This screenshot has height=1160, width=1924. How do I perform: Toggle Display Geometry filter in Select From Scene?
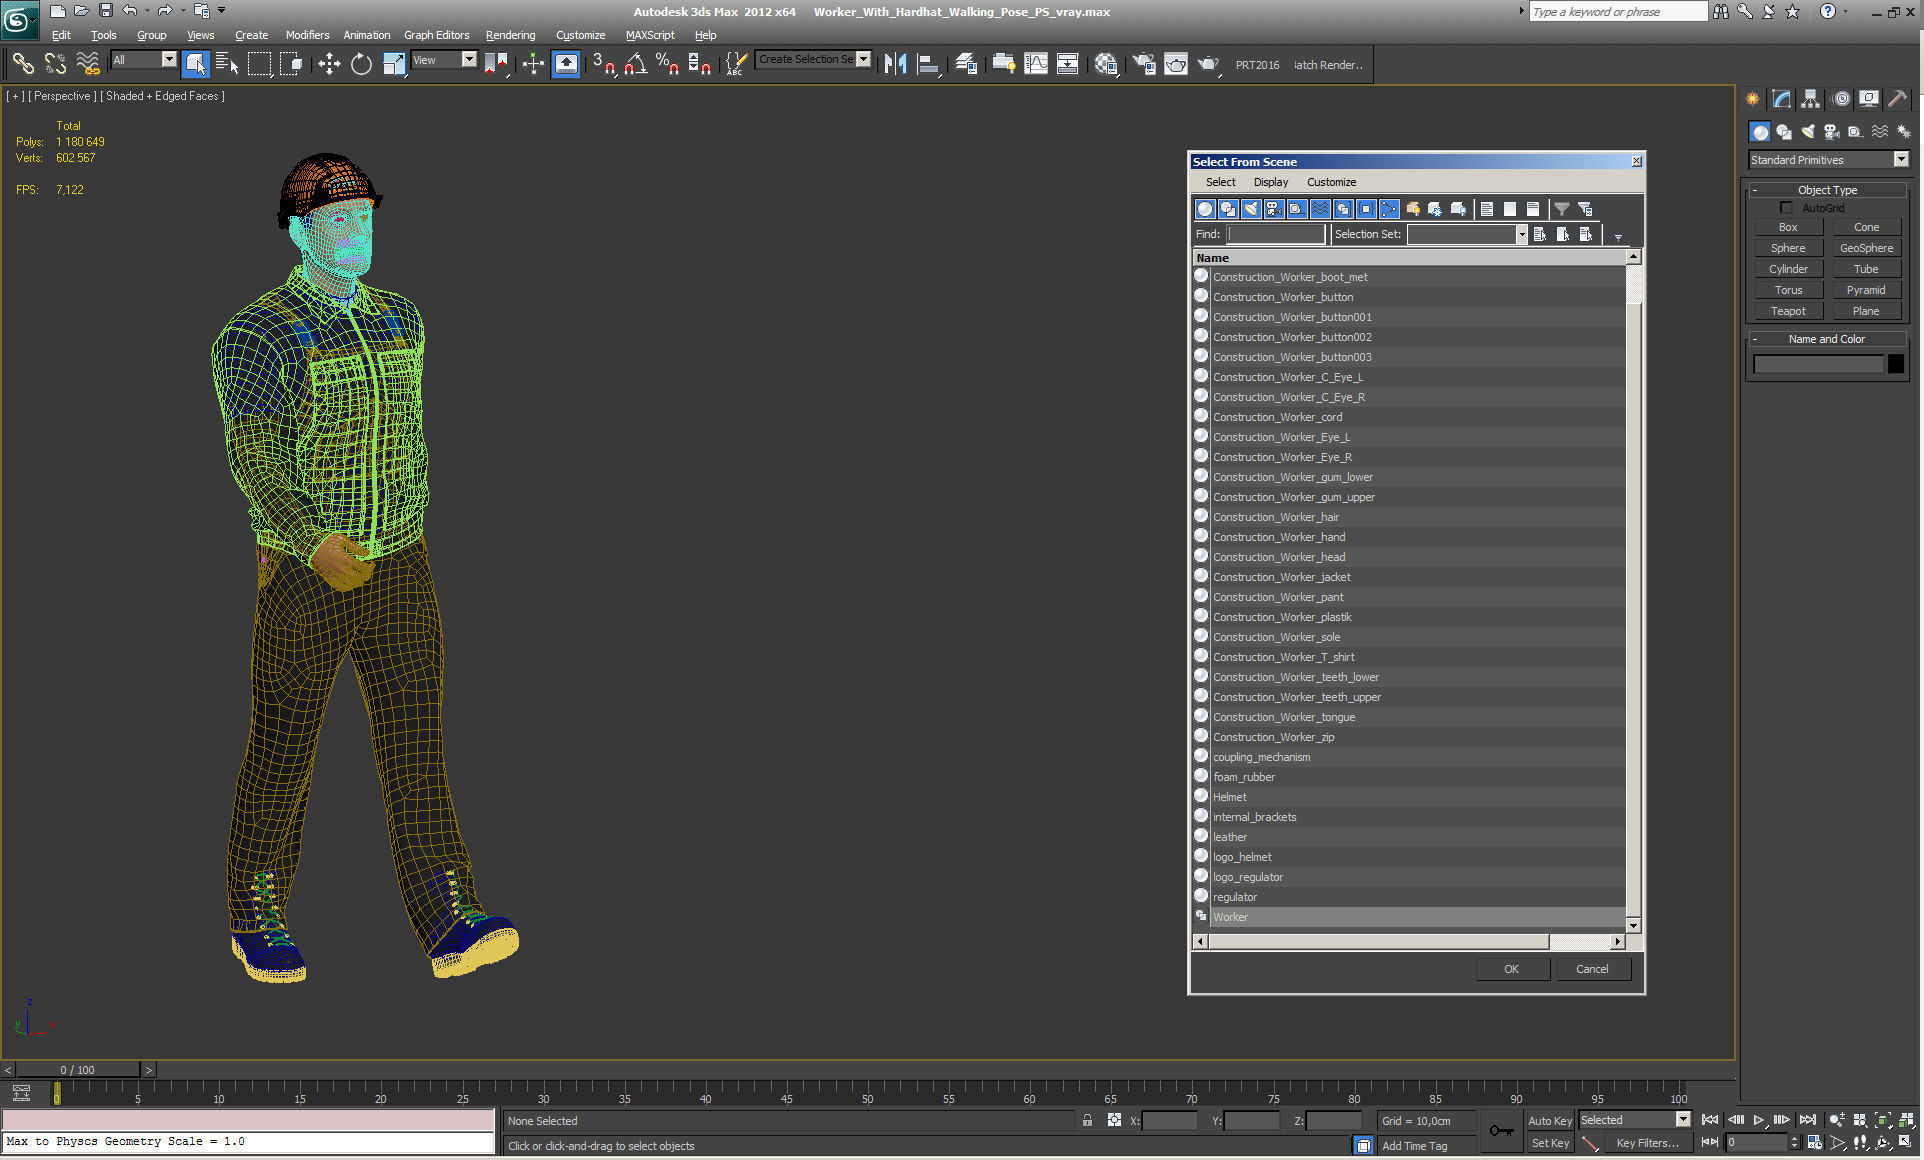(1205, 209)
